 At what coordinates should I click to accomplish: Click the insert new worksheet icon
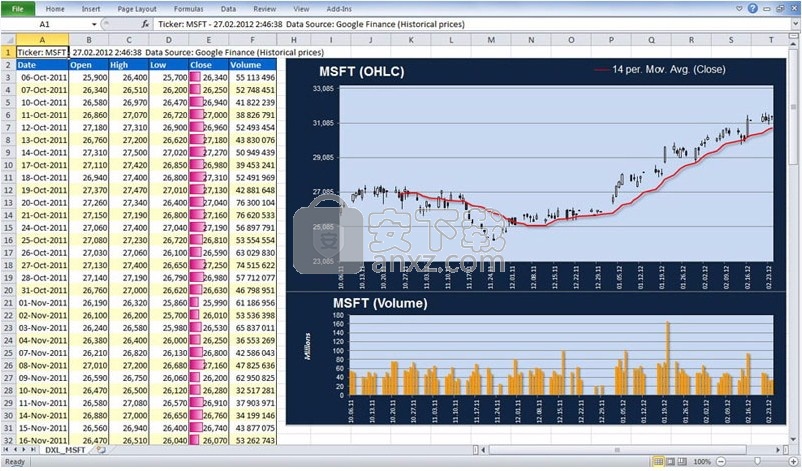pos(100,451)
